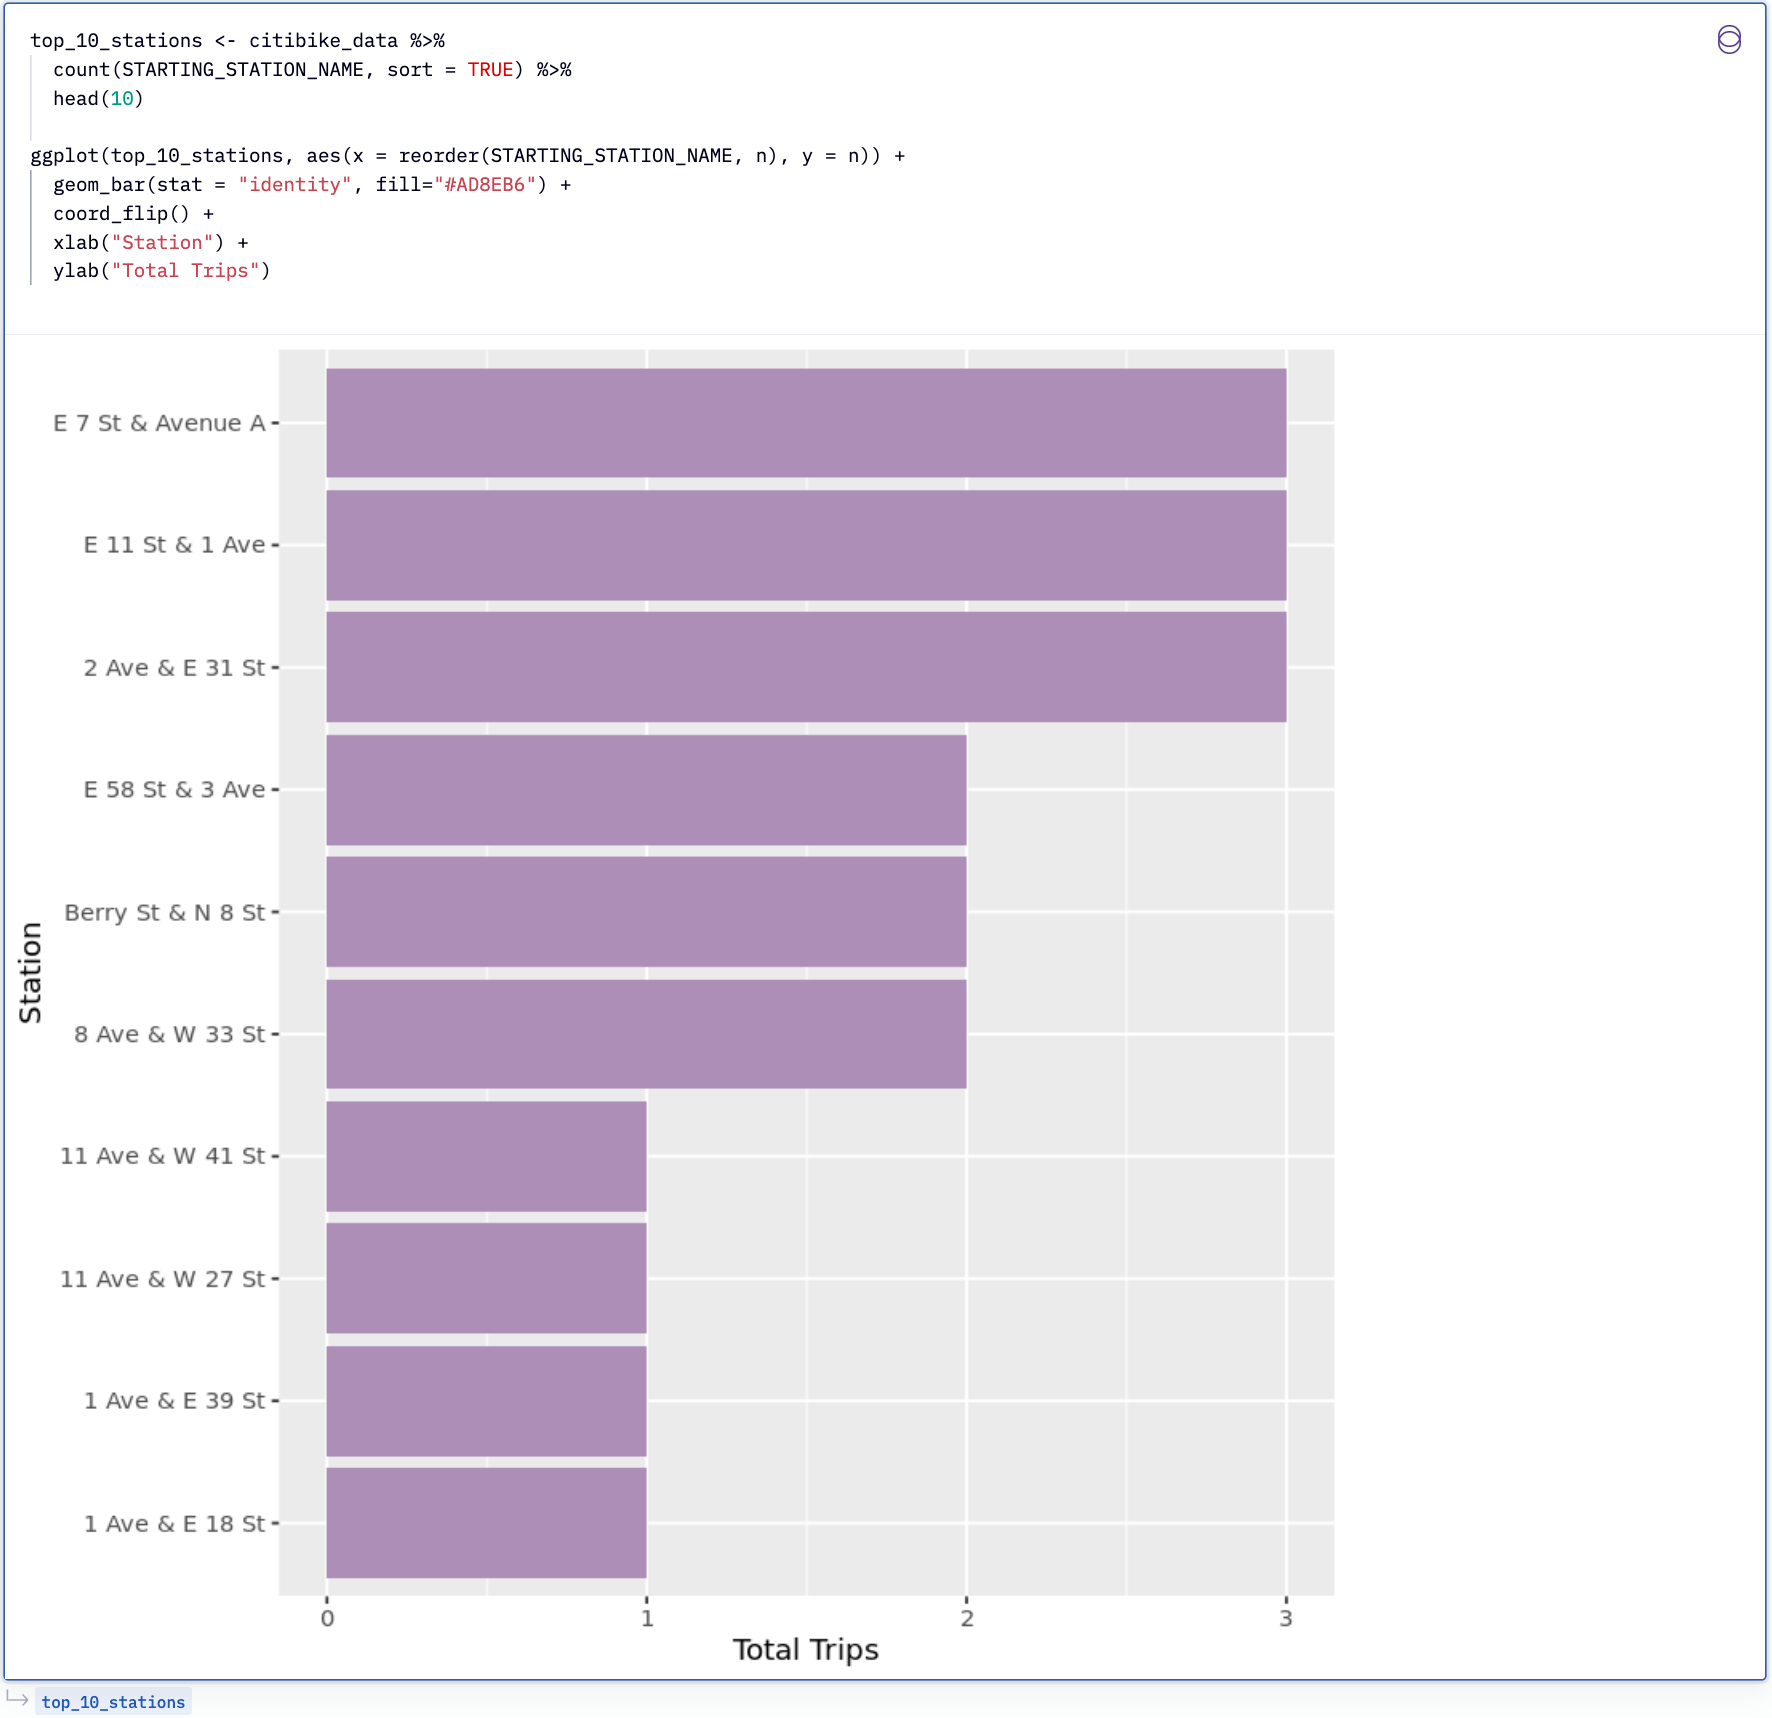Click the "identity" string in geom_bar
This screenshot has height=1718, width=1772.
click(x=295, y=185)
